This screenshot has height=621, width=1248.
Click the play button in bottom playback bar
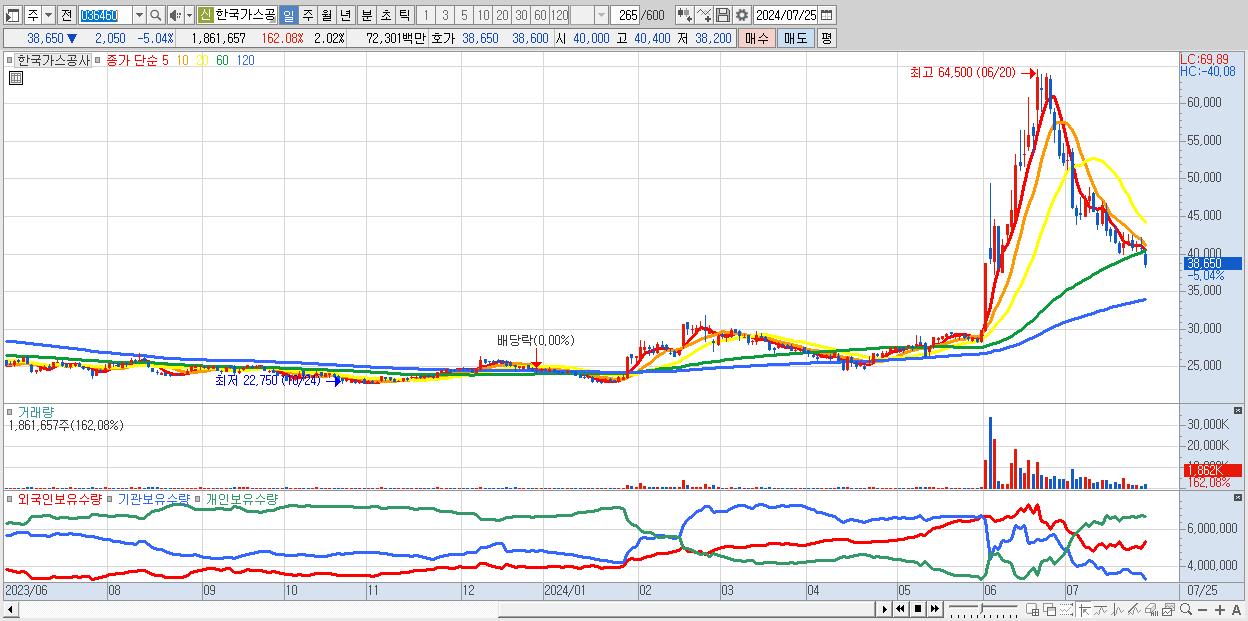coord(884,609)
